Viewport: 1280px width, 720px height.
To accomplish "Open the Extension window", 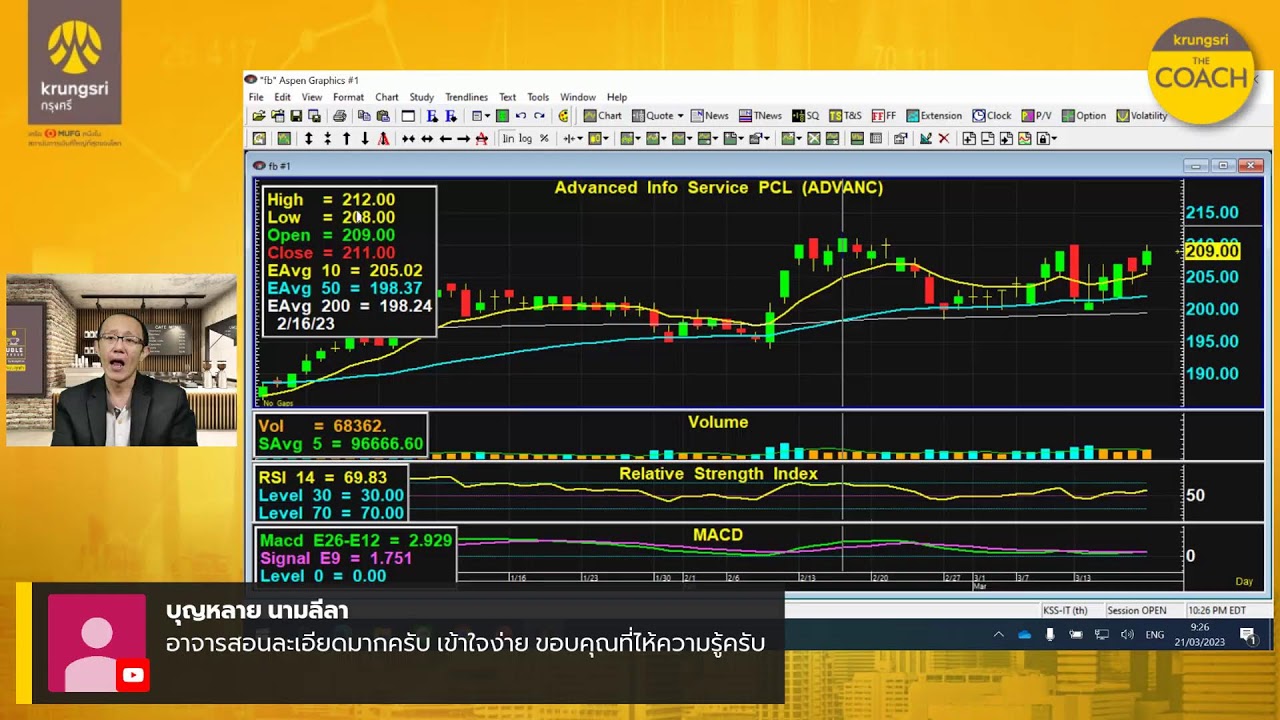I will tap(934, 116).
